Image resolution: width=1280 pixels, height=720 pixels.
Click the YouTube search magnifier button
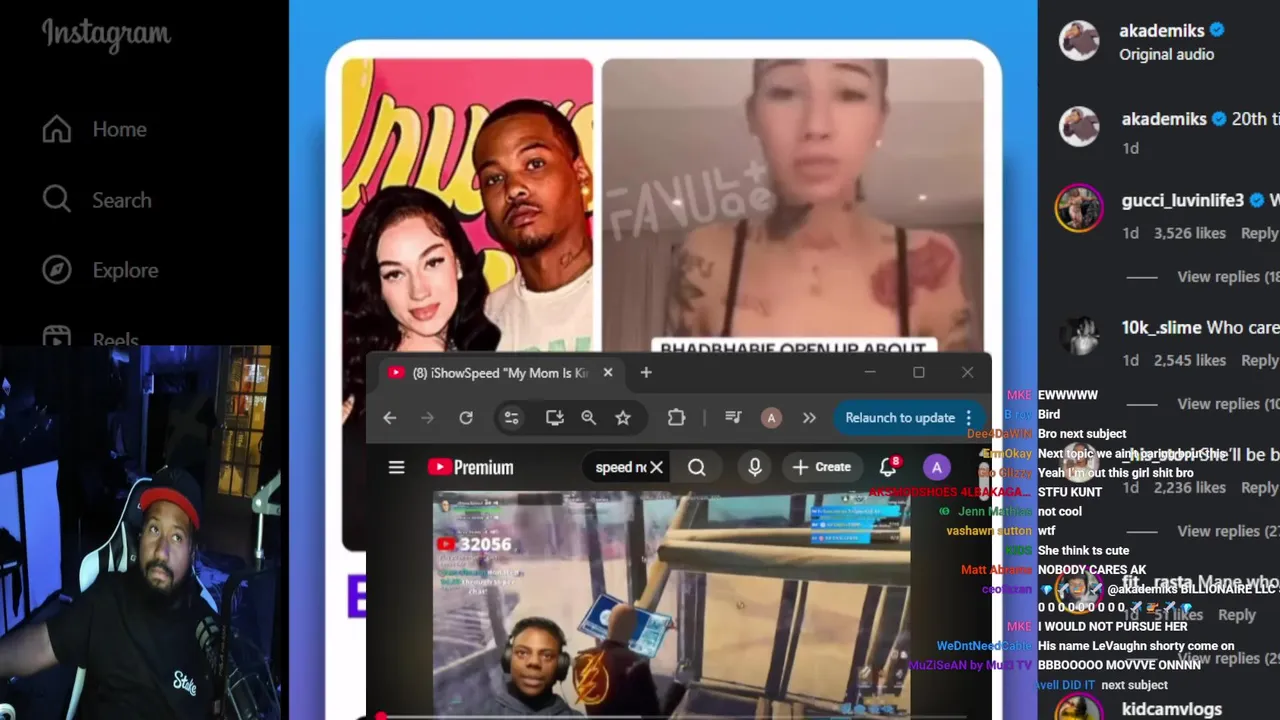tap(697, 467)
